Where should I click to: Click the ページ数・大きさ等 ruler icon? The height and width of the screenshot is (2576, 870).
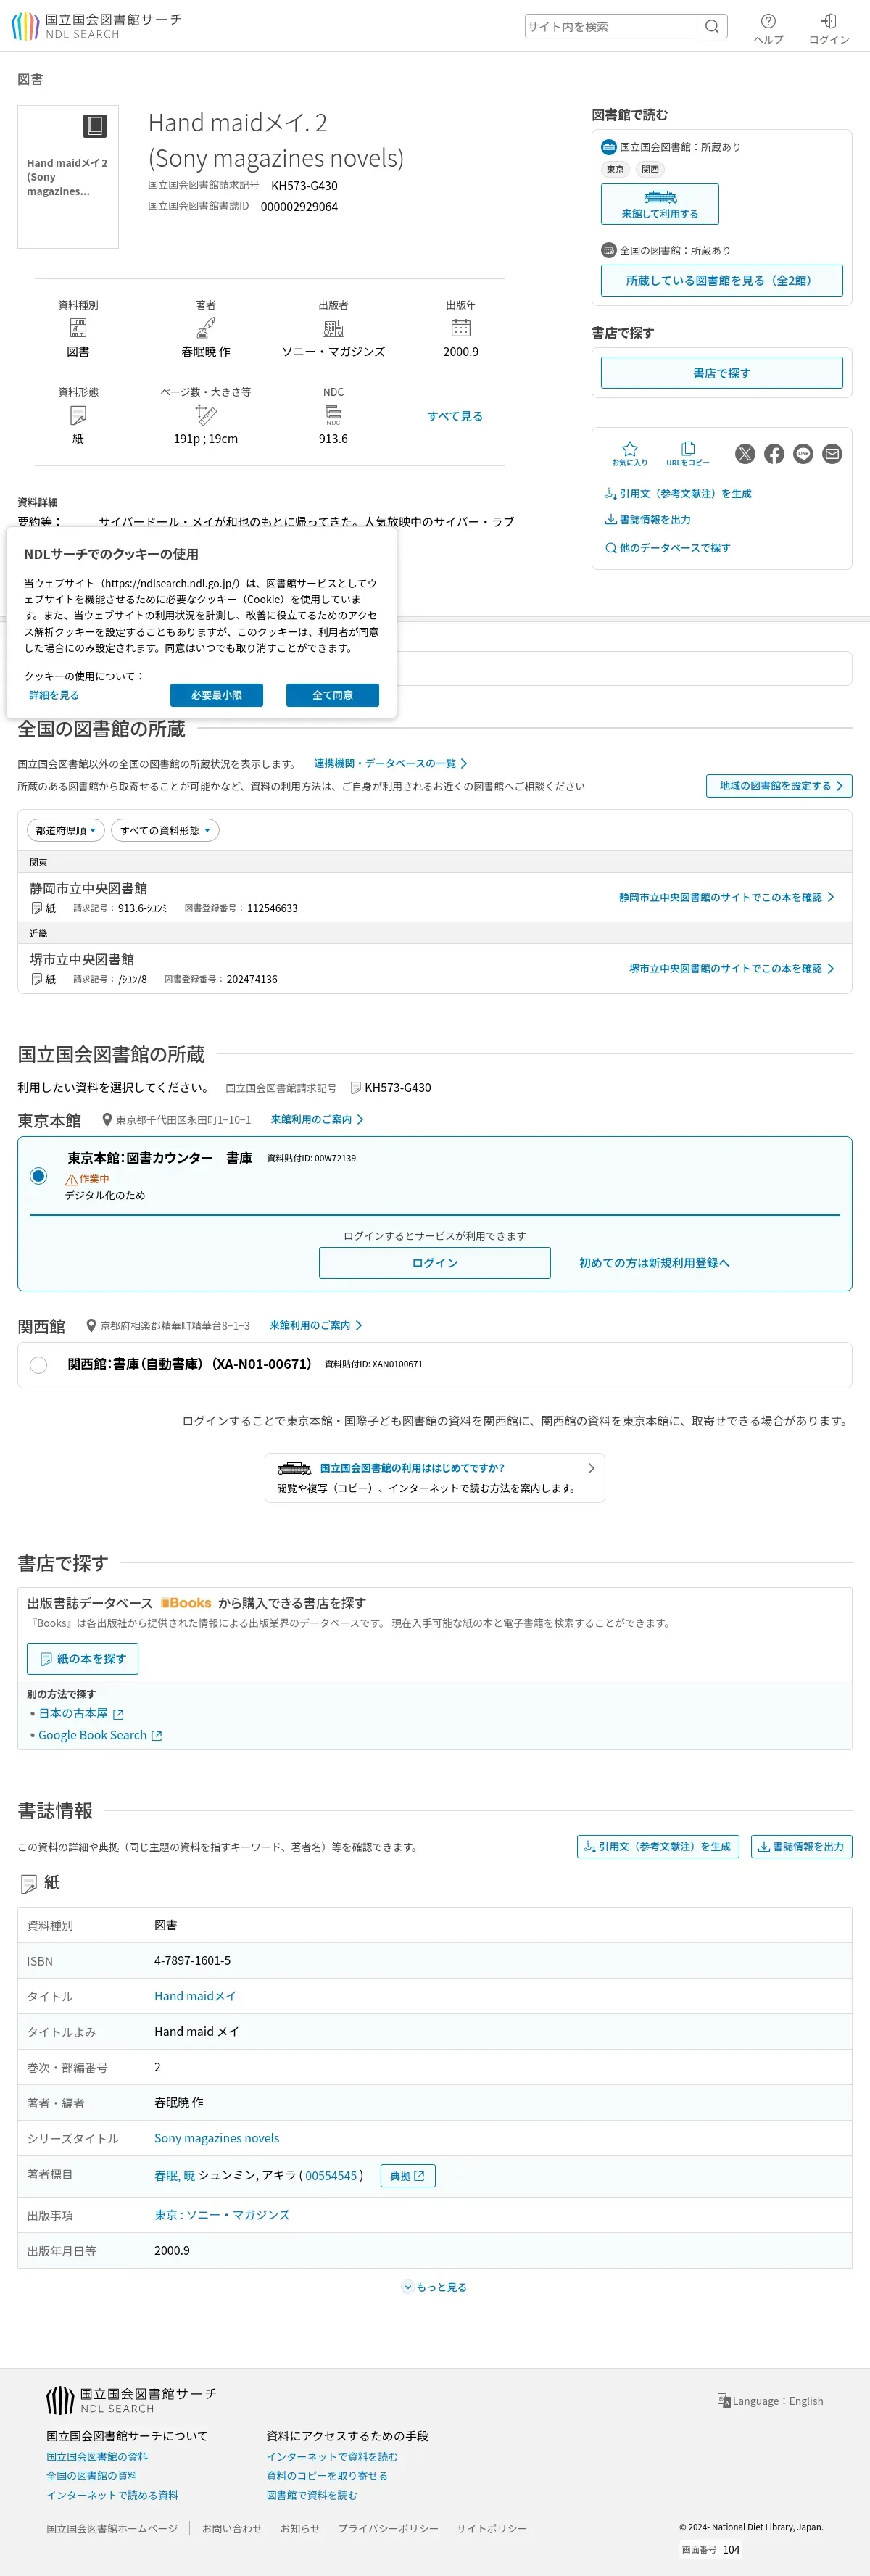206,415
